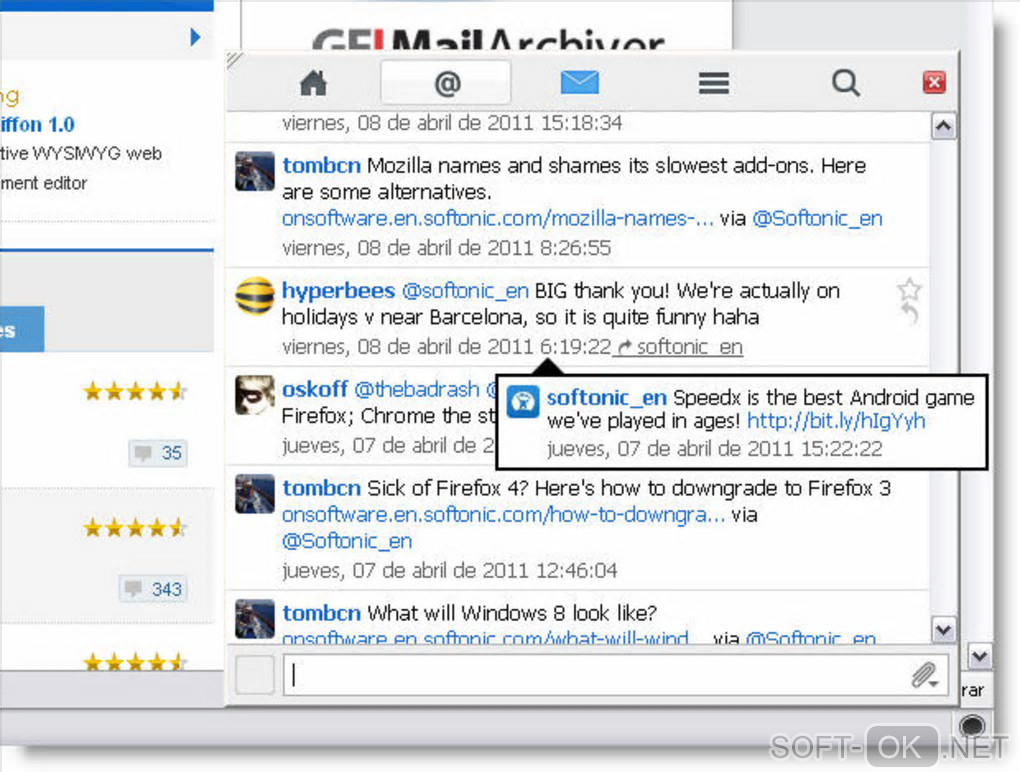
Task: Open softonic_en username in the popup
Action: tap(606, 397)
